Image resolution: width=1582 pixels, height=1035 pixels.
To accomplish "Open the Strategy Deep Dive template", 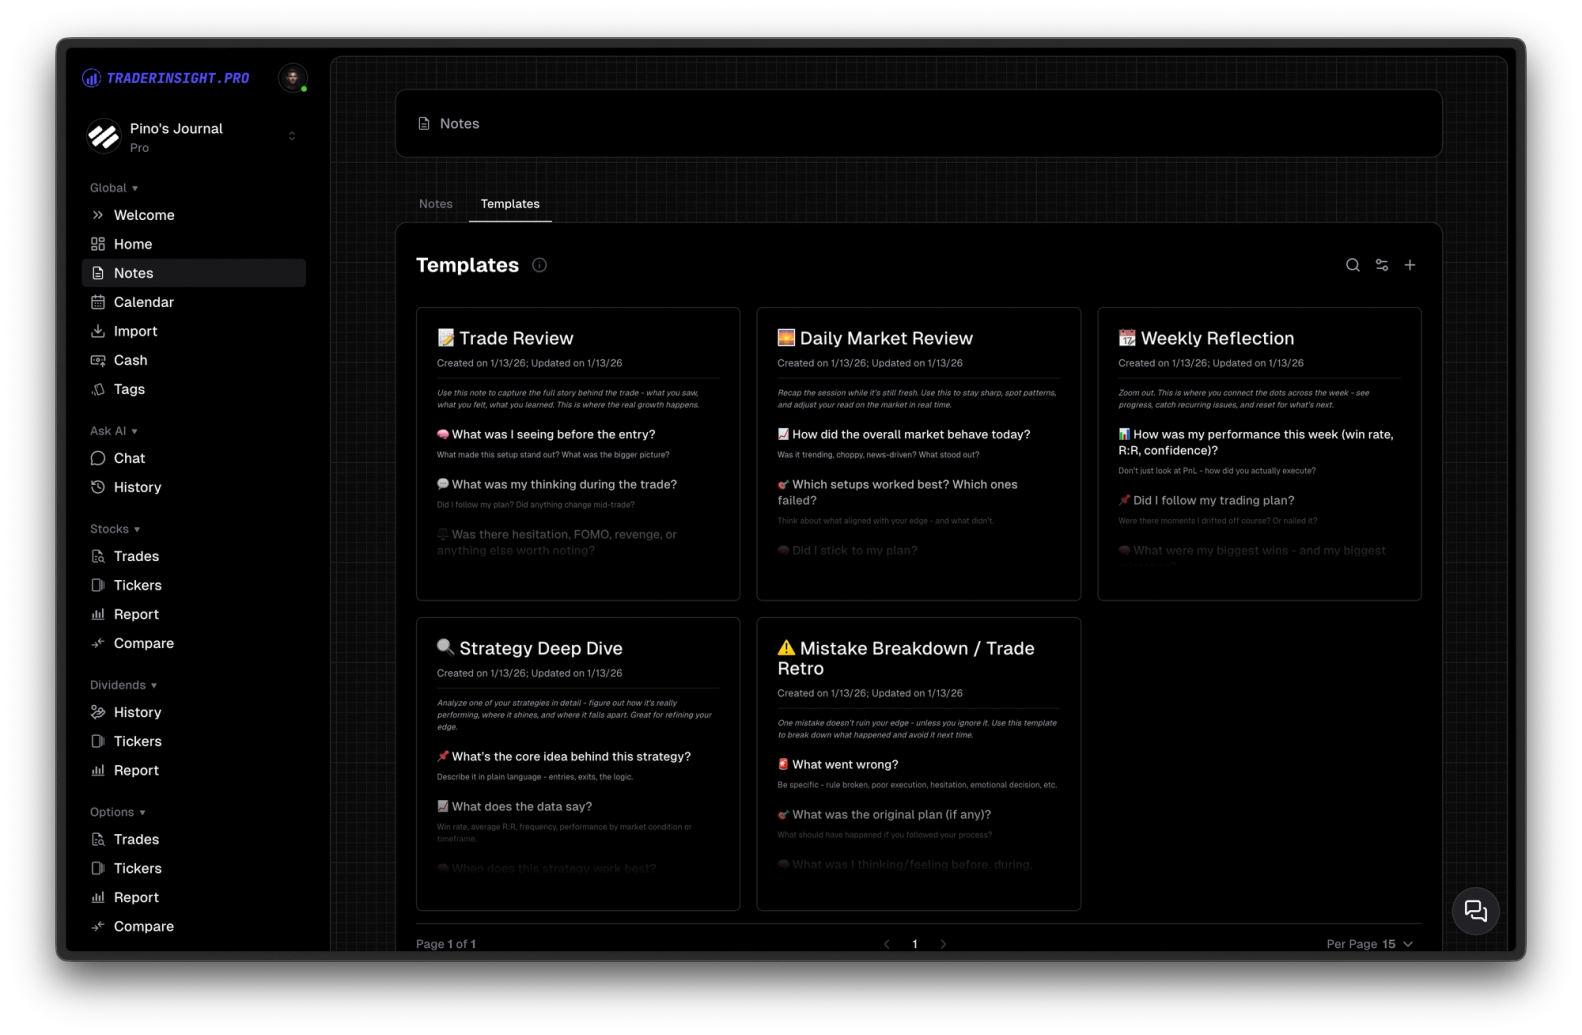I will tap(578, 764).
